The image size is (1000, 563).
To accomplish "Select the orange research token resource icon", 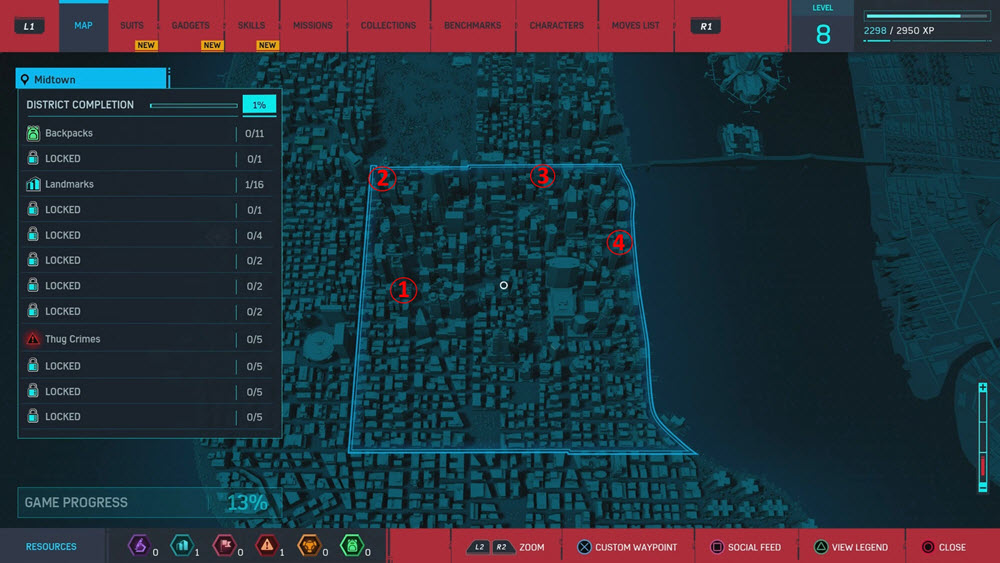I will coord(309,546).
